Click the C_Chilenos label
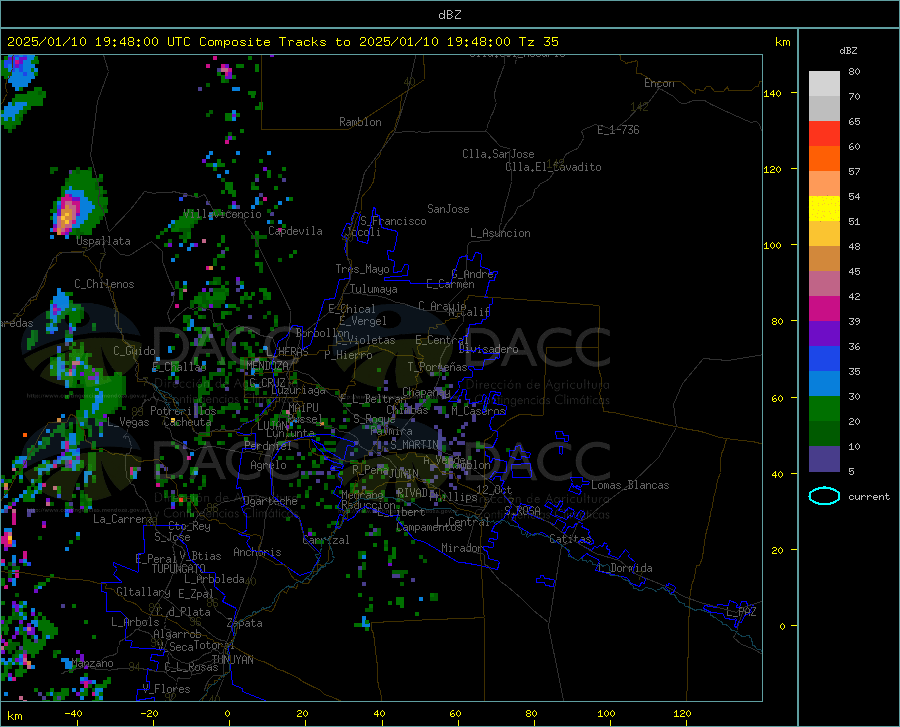The height and width of the screenshot is (727, 900). point(104,284)
